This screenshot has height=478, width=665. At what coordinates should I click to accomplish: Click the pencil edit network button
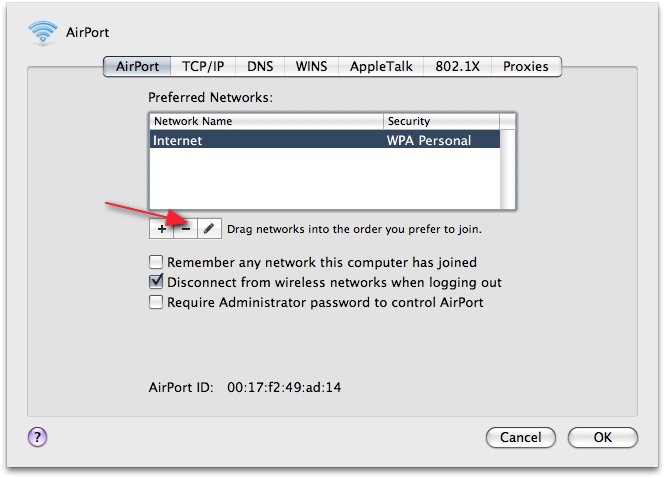[208, 229]
